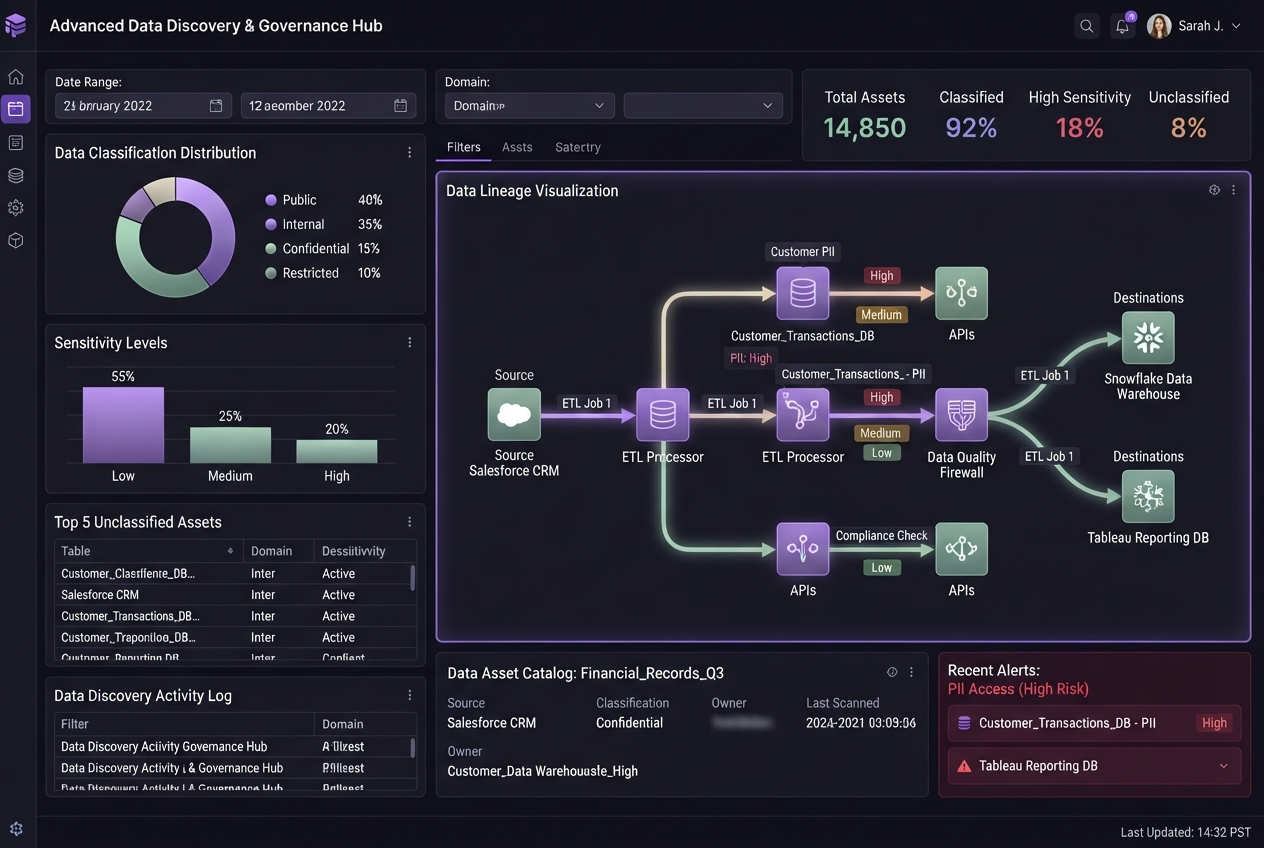
Task: Open the Customer_Transactions_DB - PII alert
Action: (1094, 723)
